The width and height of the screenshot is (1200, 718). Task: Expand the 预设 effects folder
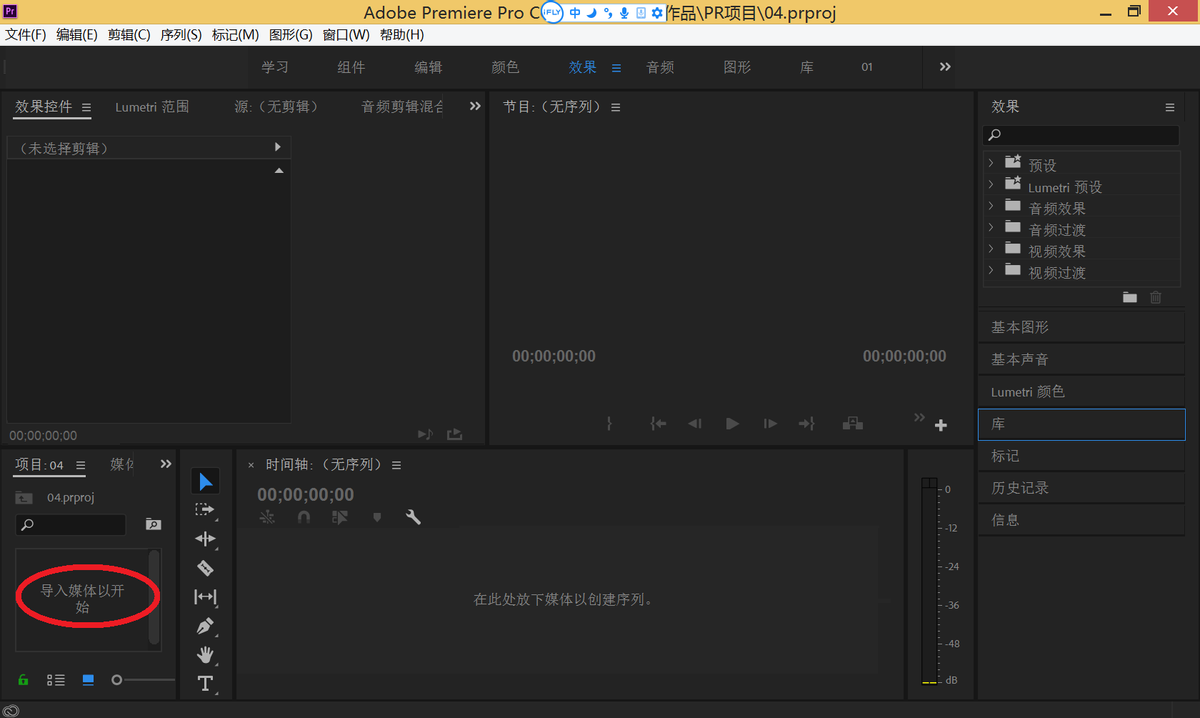coord(991,163)
